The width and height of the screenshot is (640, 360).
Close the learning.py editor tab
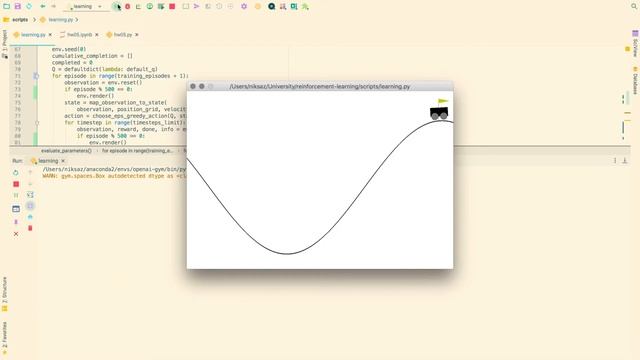pos(50,35)
